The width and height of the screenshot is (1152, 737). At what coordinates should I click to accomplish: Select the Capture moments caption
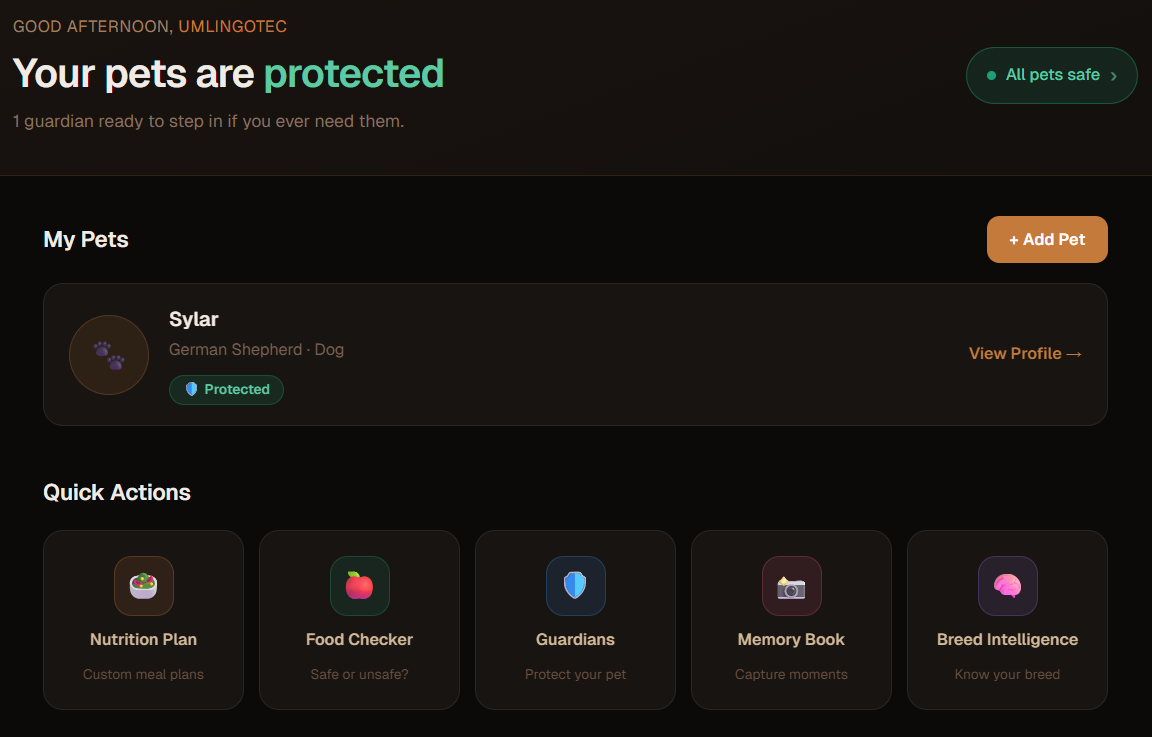click(x=791, y=675)
